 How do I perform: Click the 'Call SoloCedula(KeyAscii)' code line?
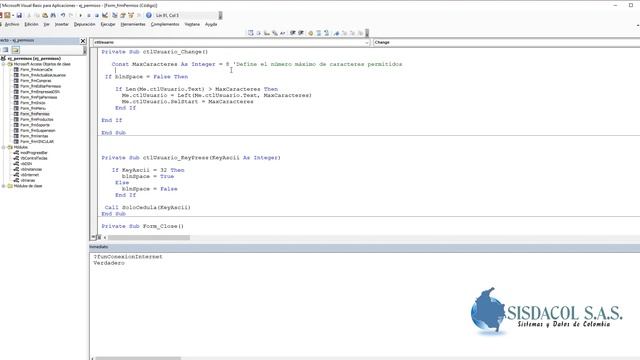point(147,207)
